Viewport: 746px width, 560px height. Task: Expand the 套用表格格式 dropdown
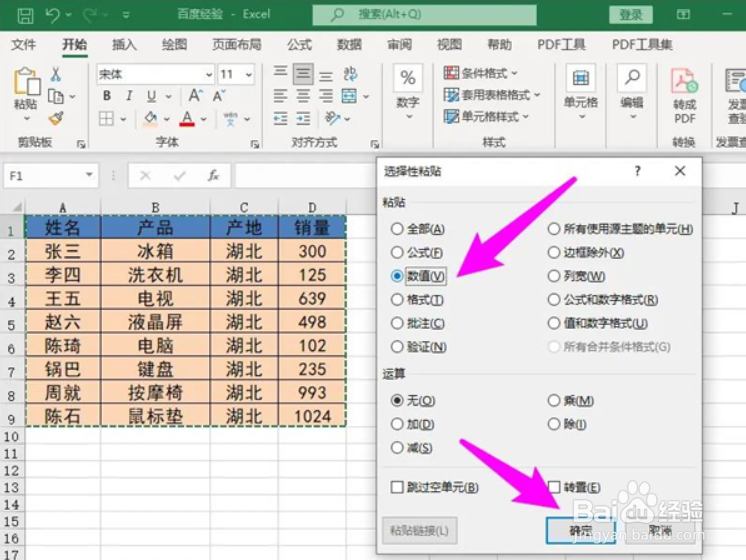point(537,95)
